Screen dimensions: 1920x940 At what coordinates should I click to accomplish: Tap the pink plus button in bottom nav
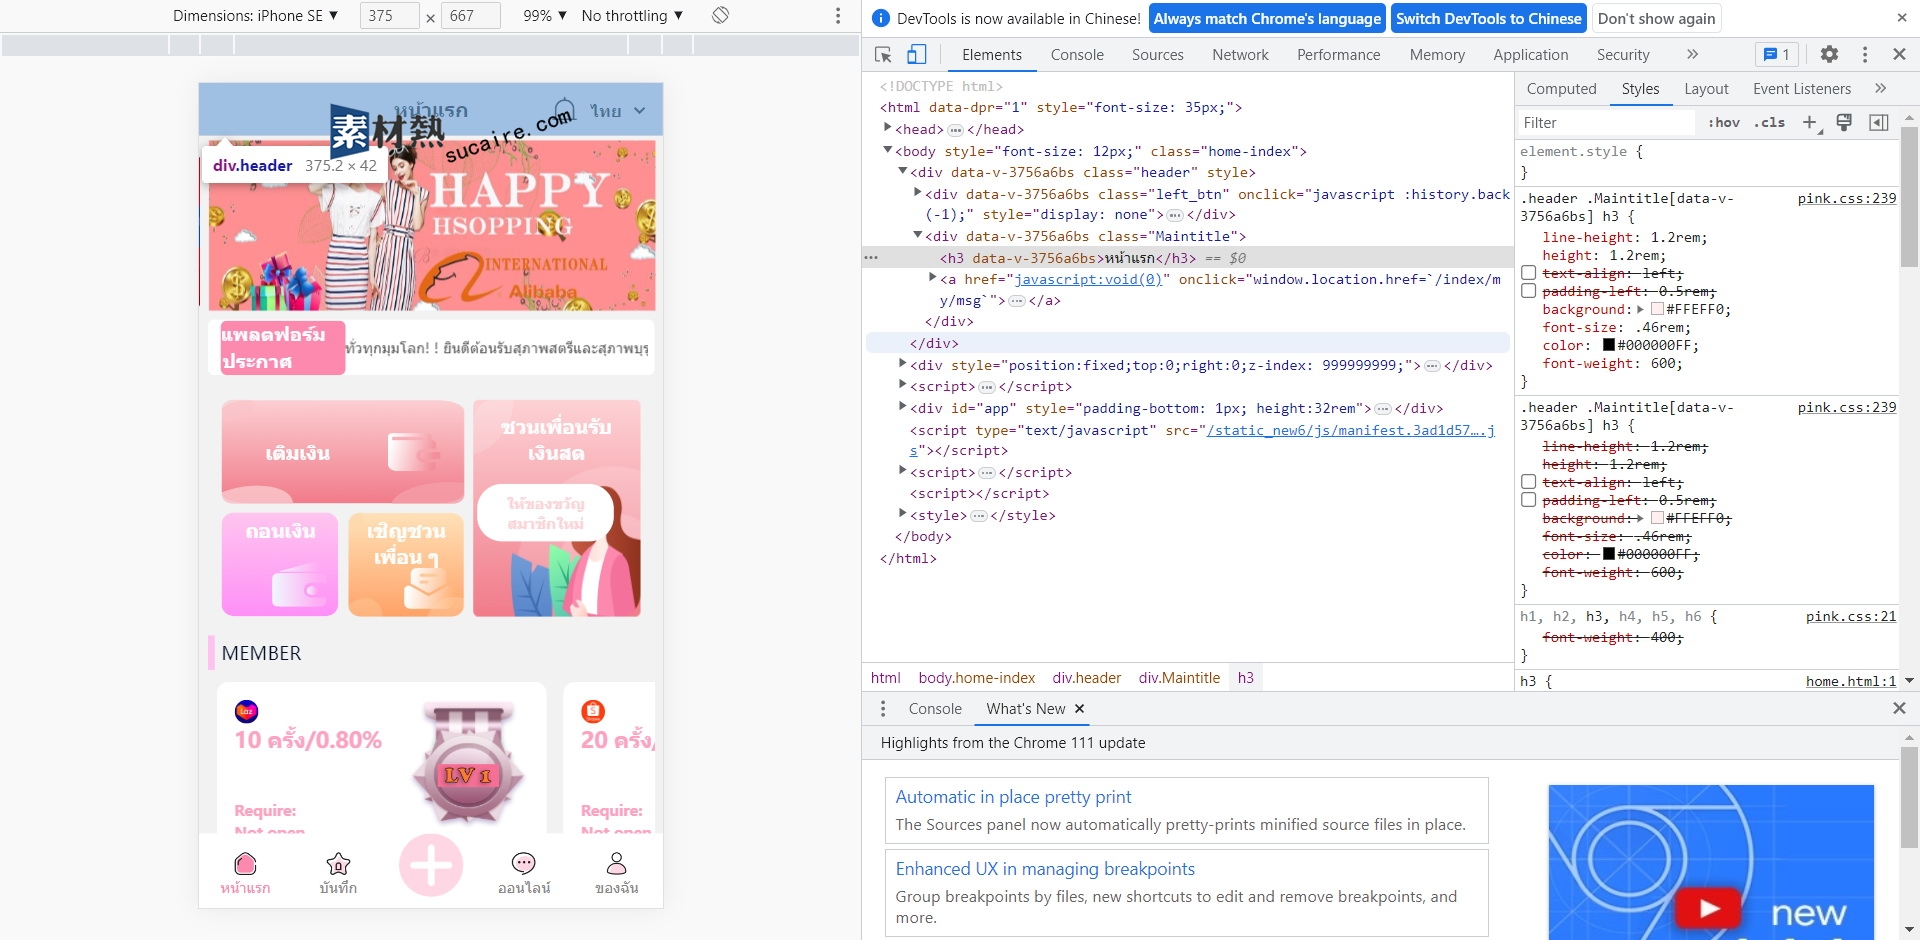(x=431, y=865)
